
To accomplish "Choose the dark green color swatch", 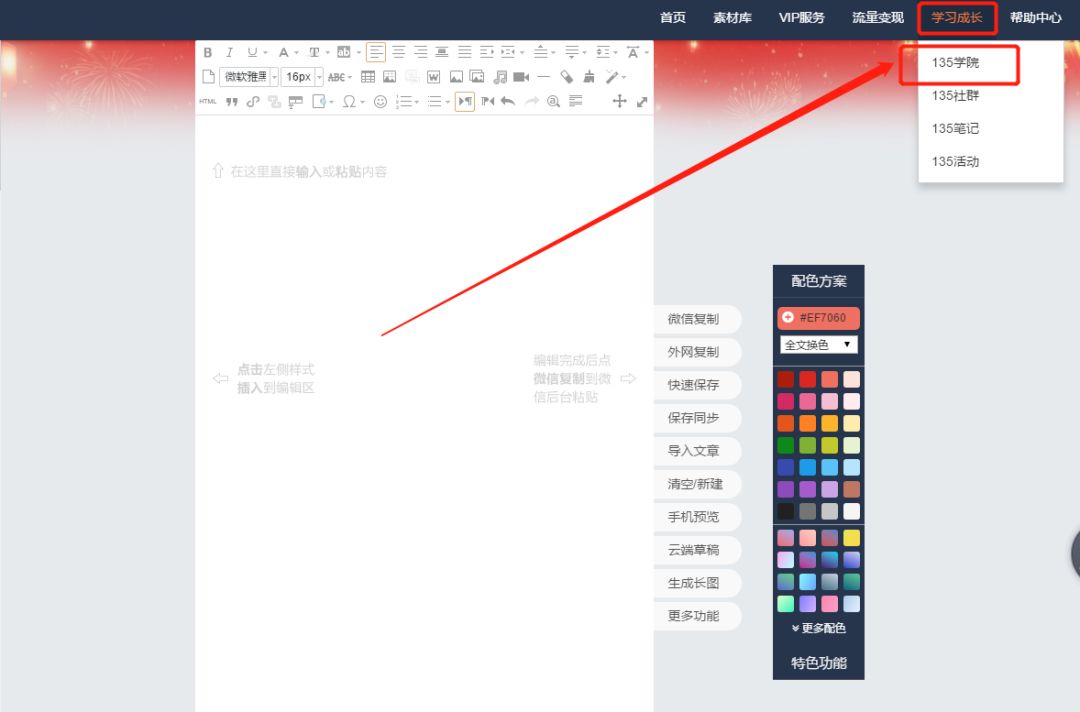I will [785, 445].
